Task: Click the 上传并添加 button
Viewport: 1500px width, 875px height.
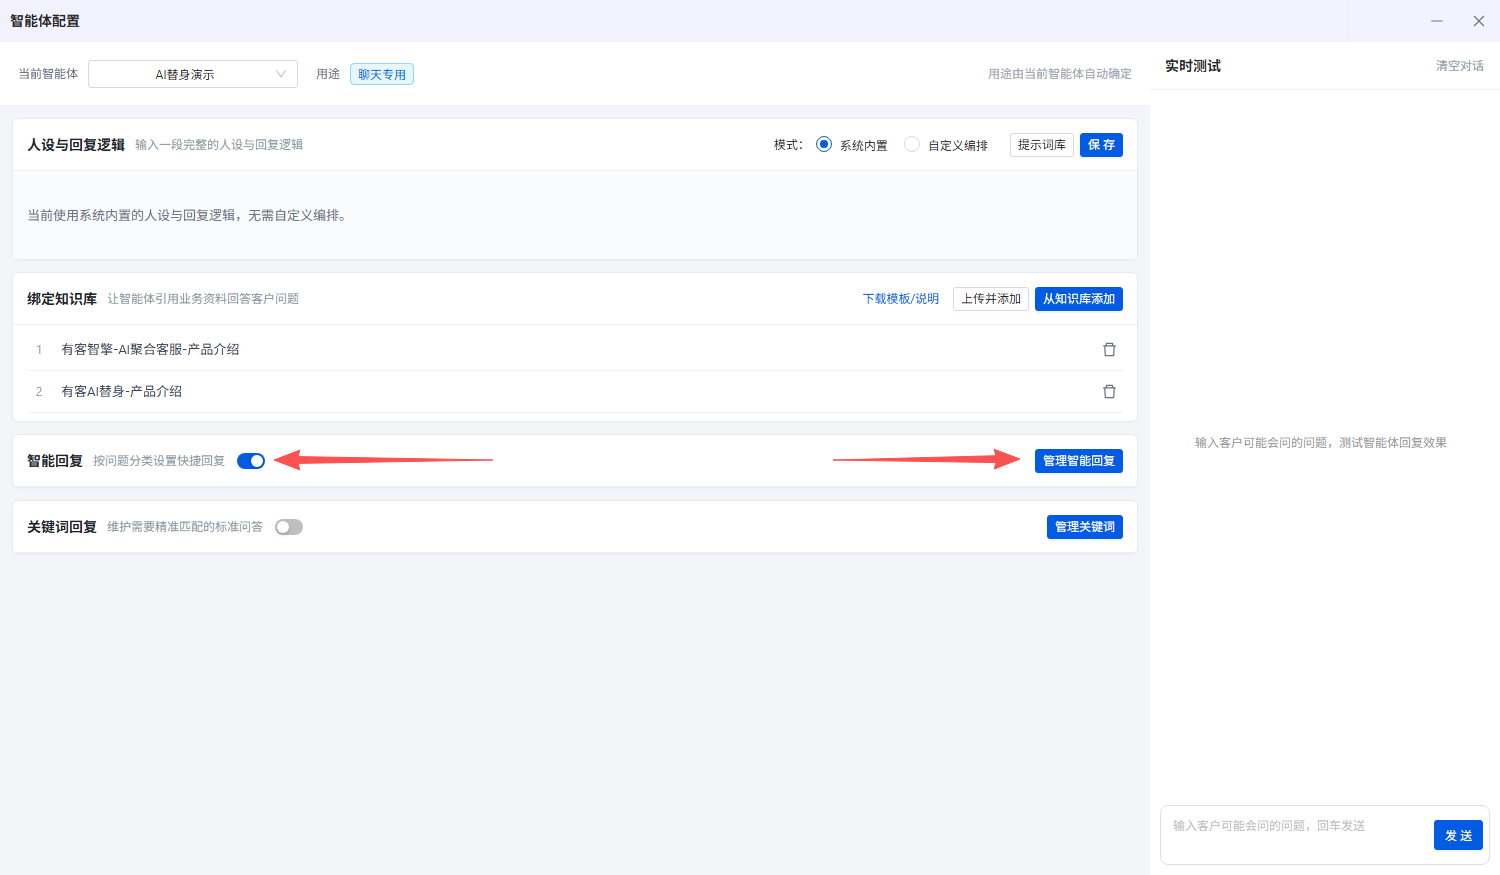Action: tap(991, 299)
